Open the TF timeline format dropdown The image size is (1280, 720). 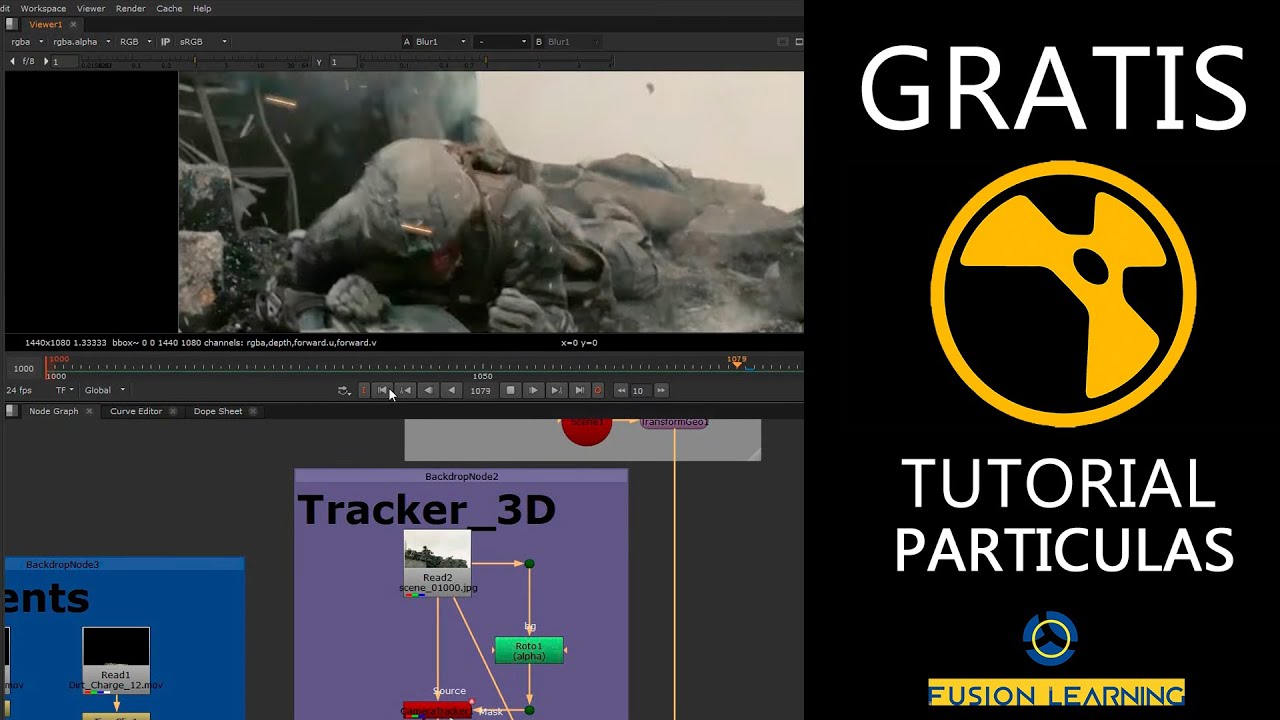(x=65, y=390)
